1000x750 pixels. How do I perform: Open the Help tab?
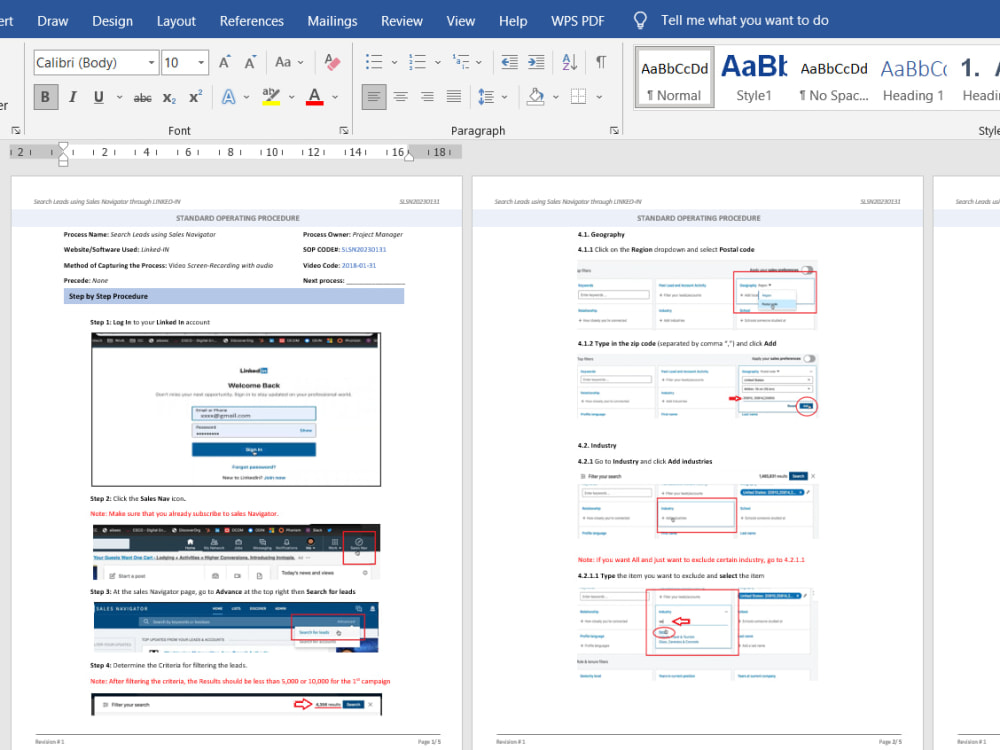point(513,20)
